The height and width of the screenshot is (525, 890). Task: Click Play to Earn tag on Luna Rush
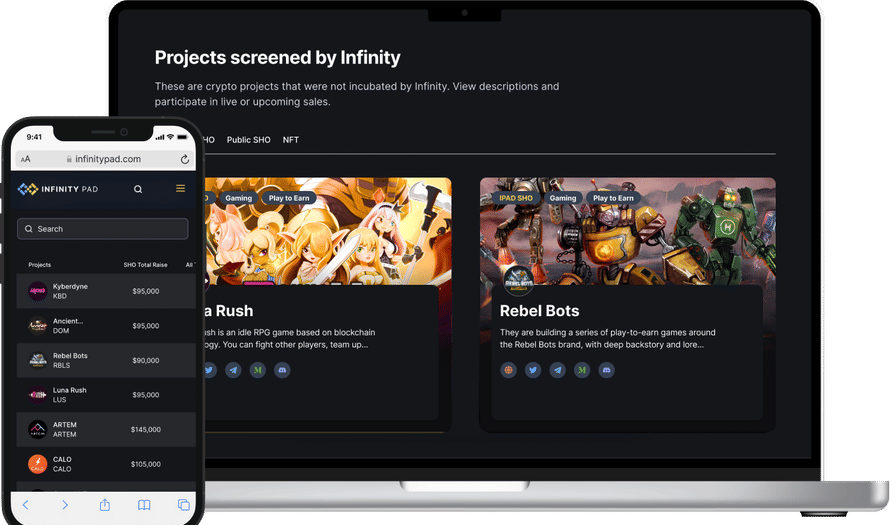pos(289,198)
